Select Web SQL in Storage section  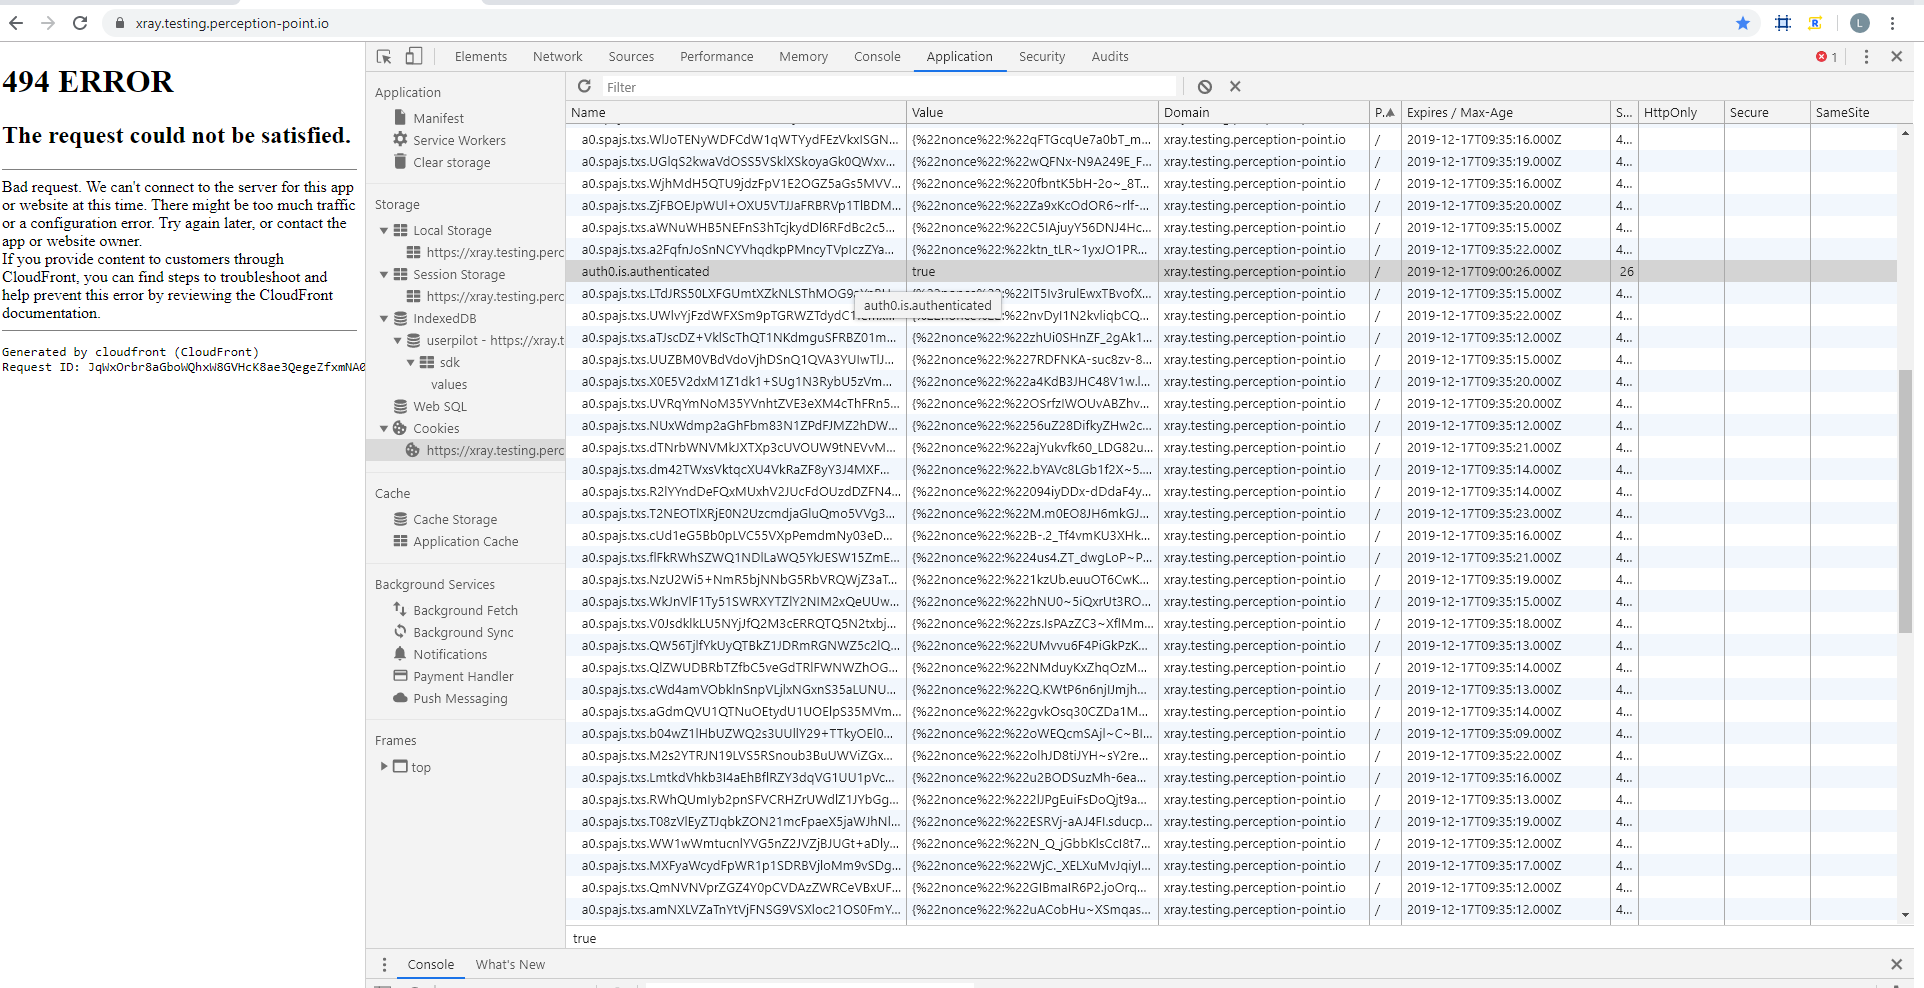pyautogui.click(x=440, y=406)
